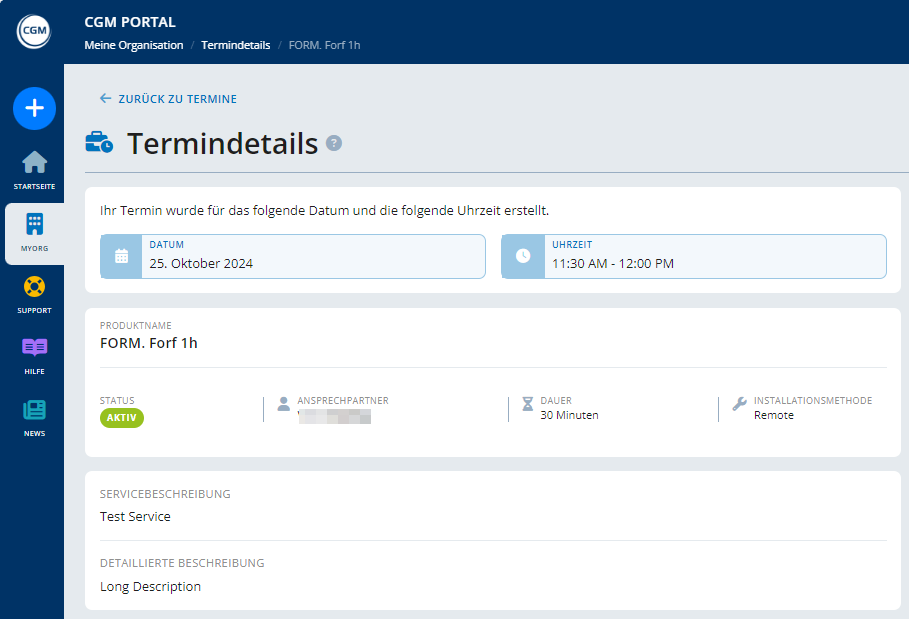Select the Datum field showing 25. Oktober 2024

point(290,256)
